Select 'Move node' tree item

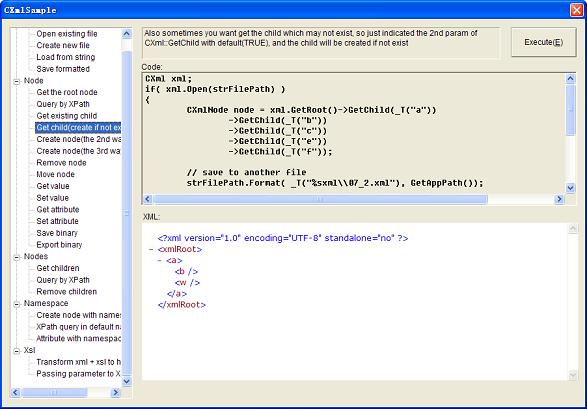[x=55, y=174]
